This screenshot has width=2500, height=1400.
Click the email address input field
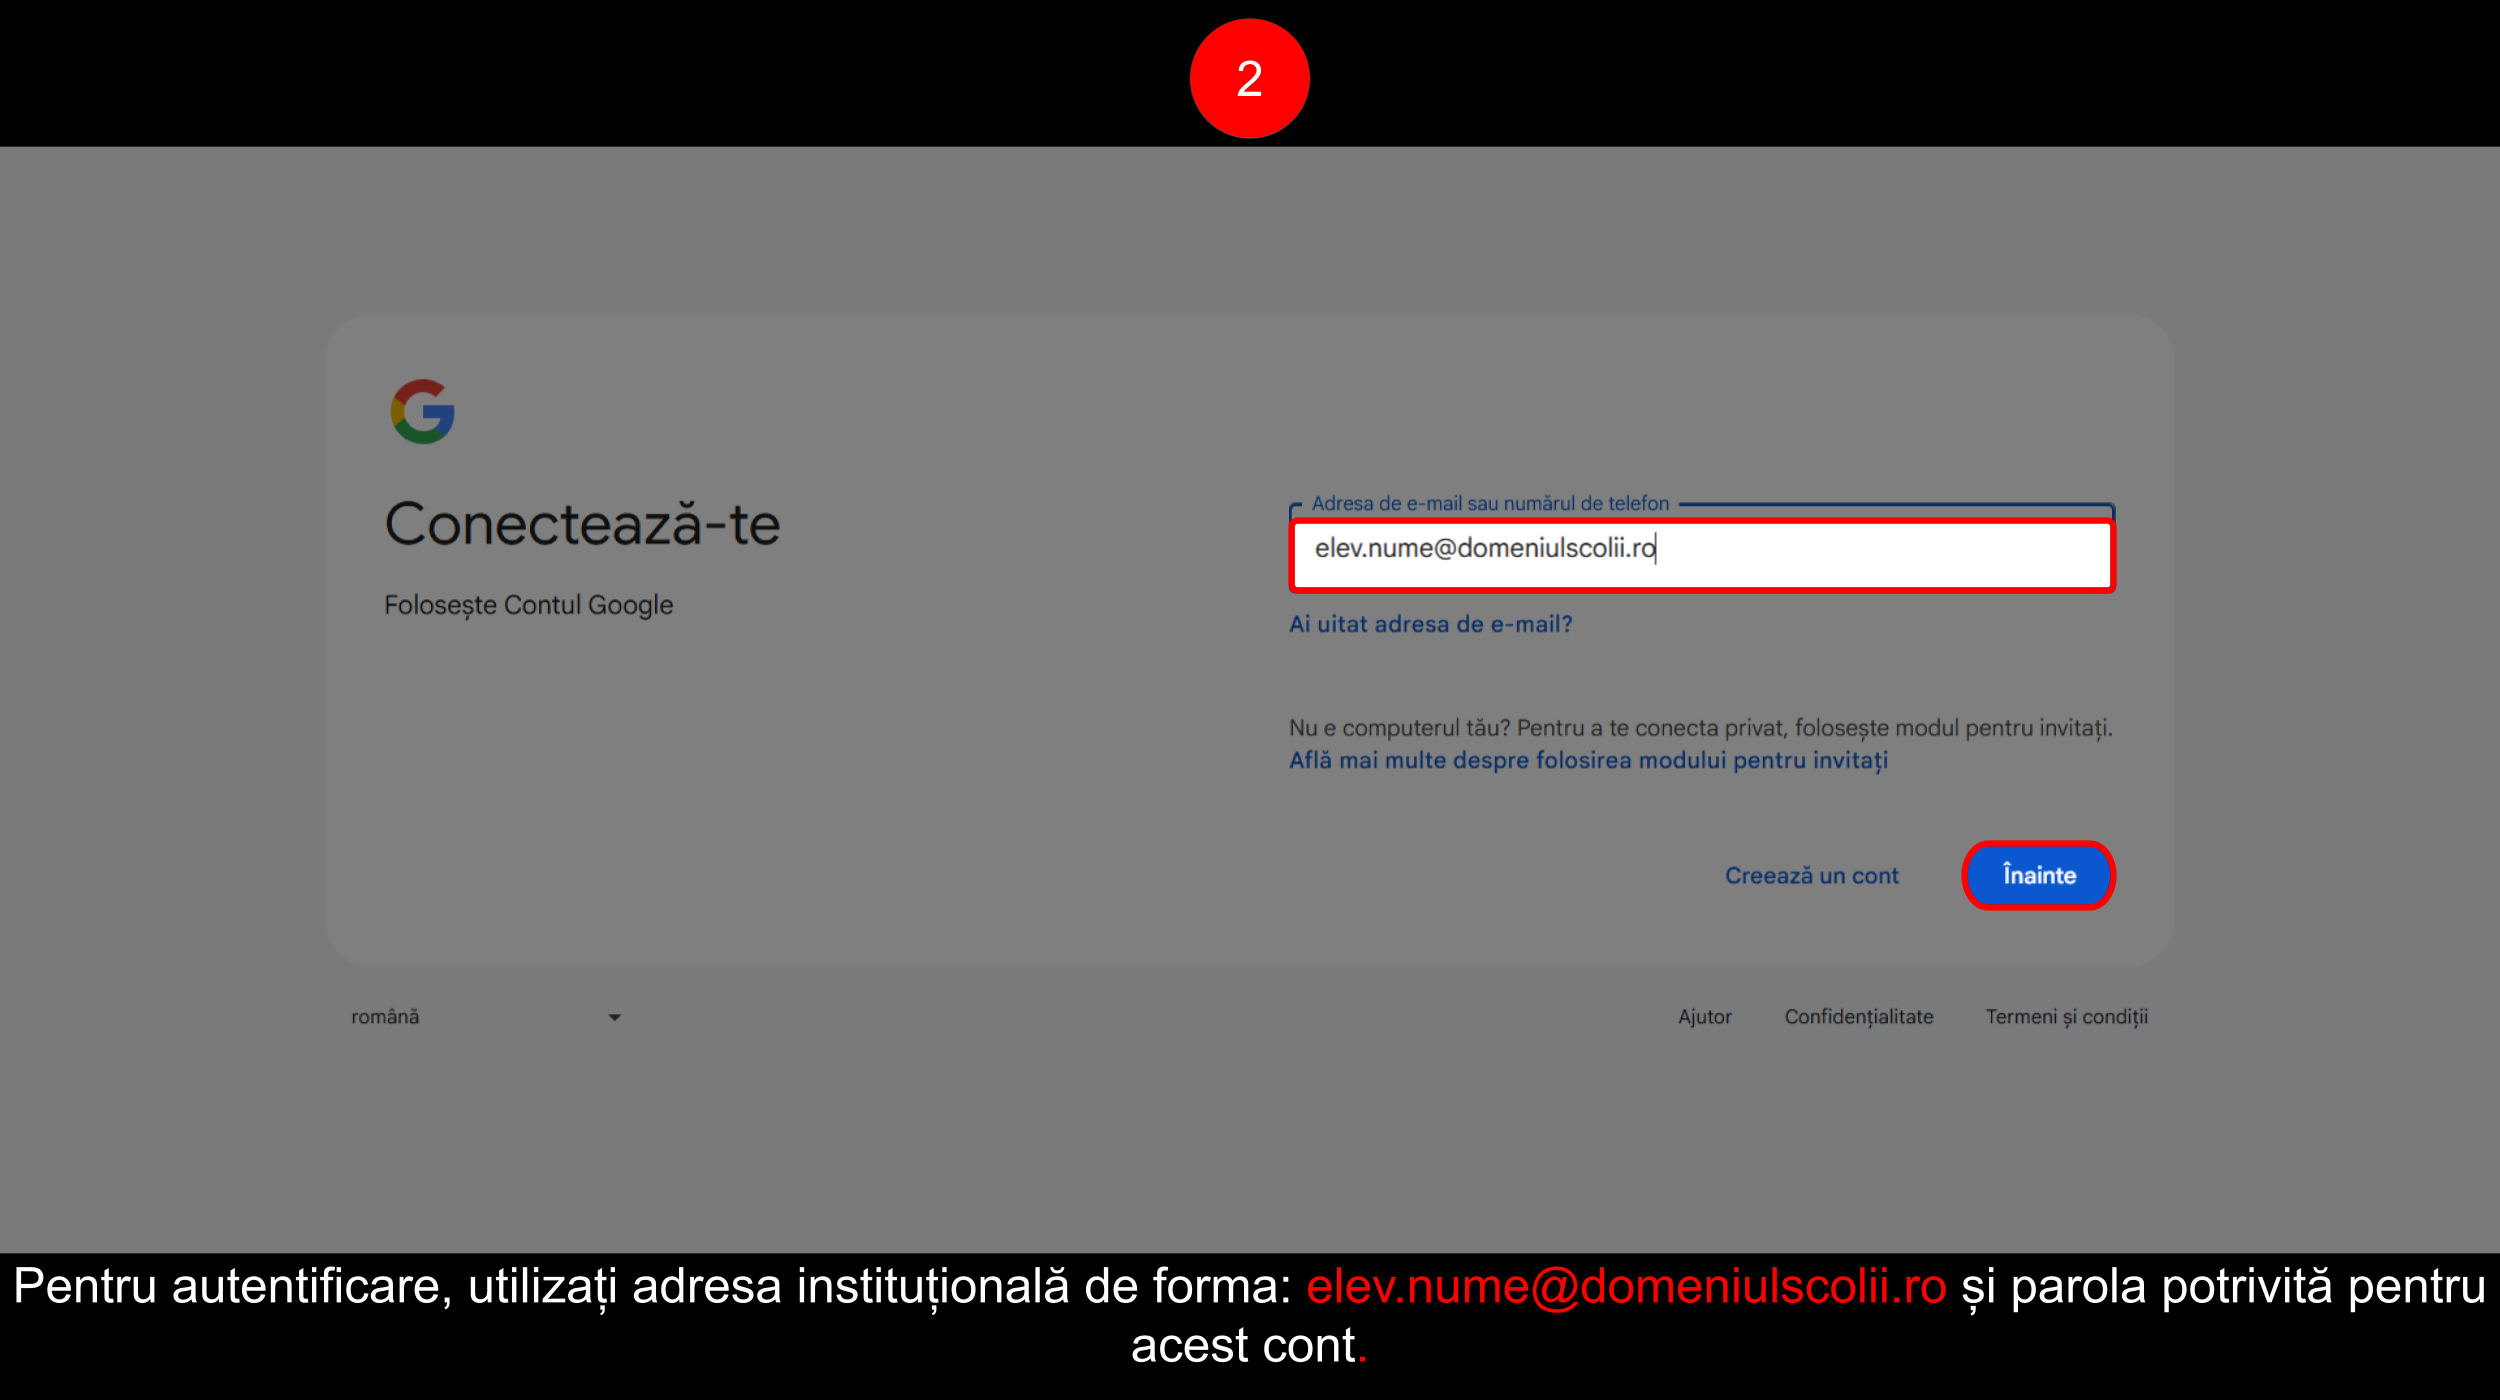(x=1700, y=555)
